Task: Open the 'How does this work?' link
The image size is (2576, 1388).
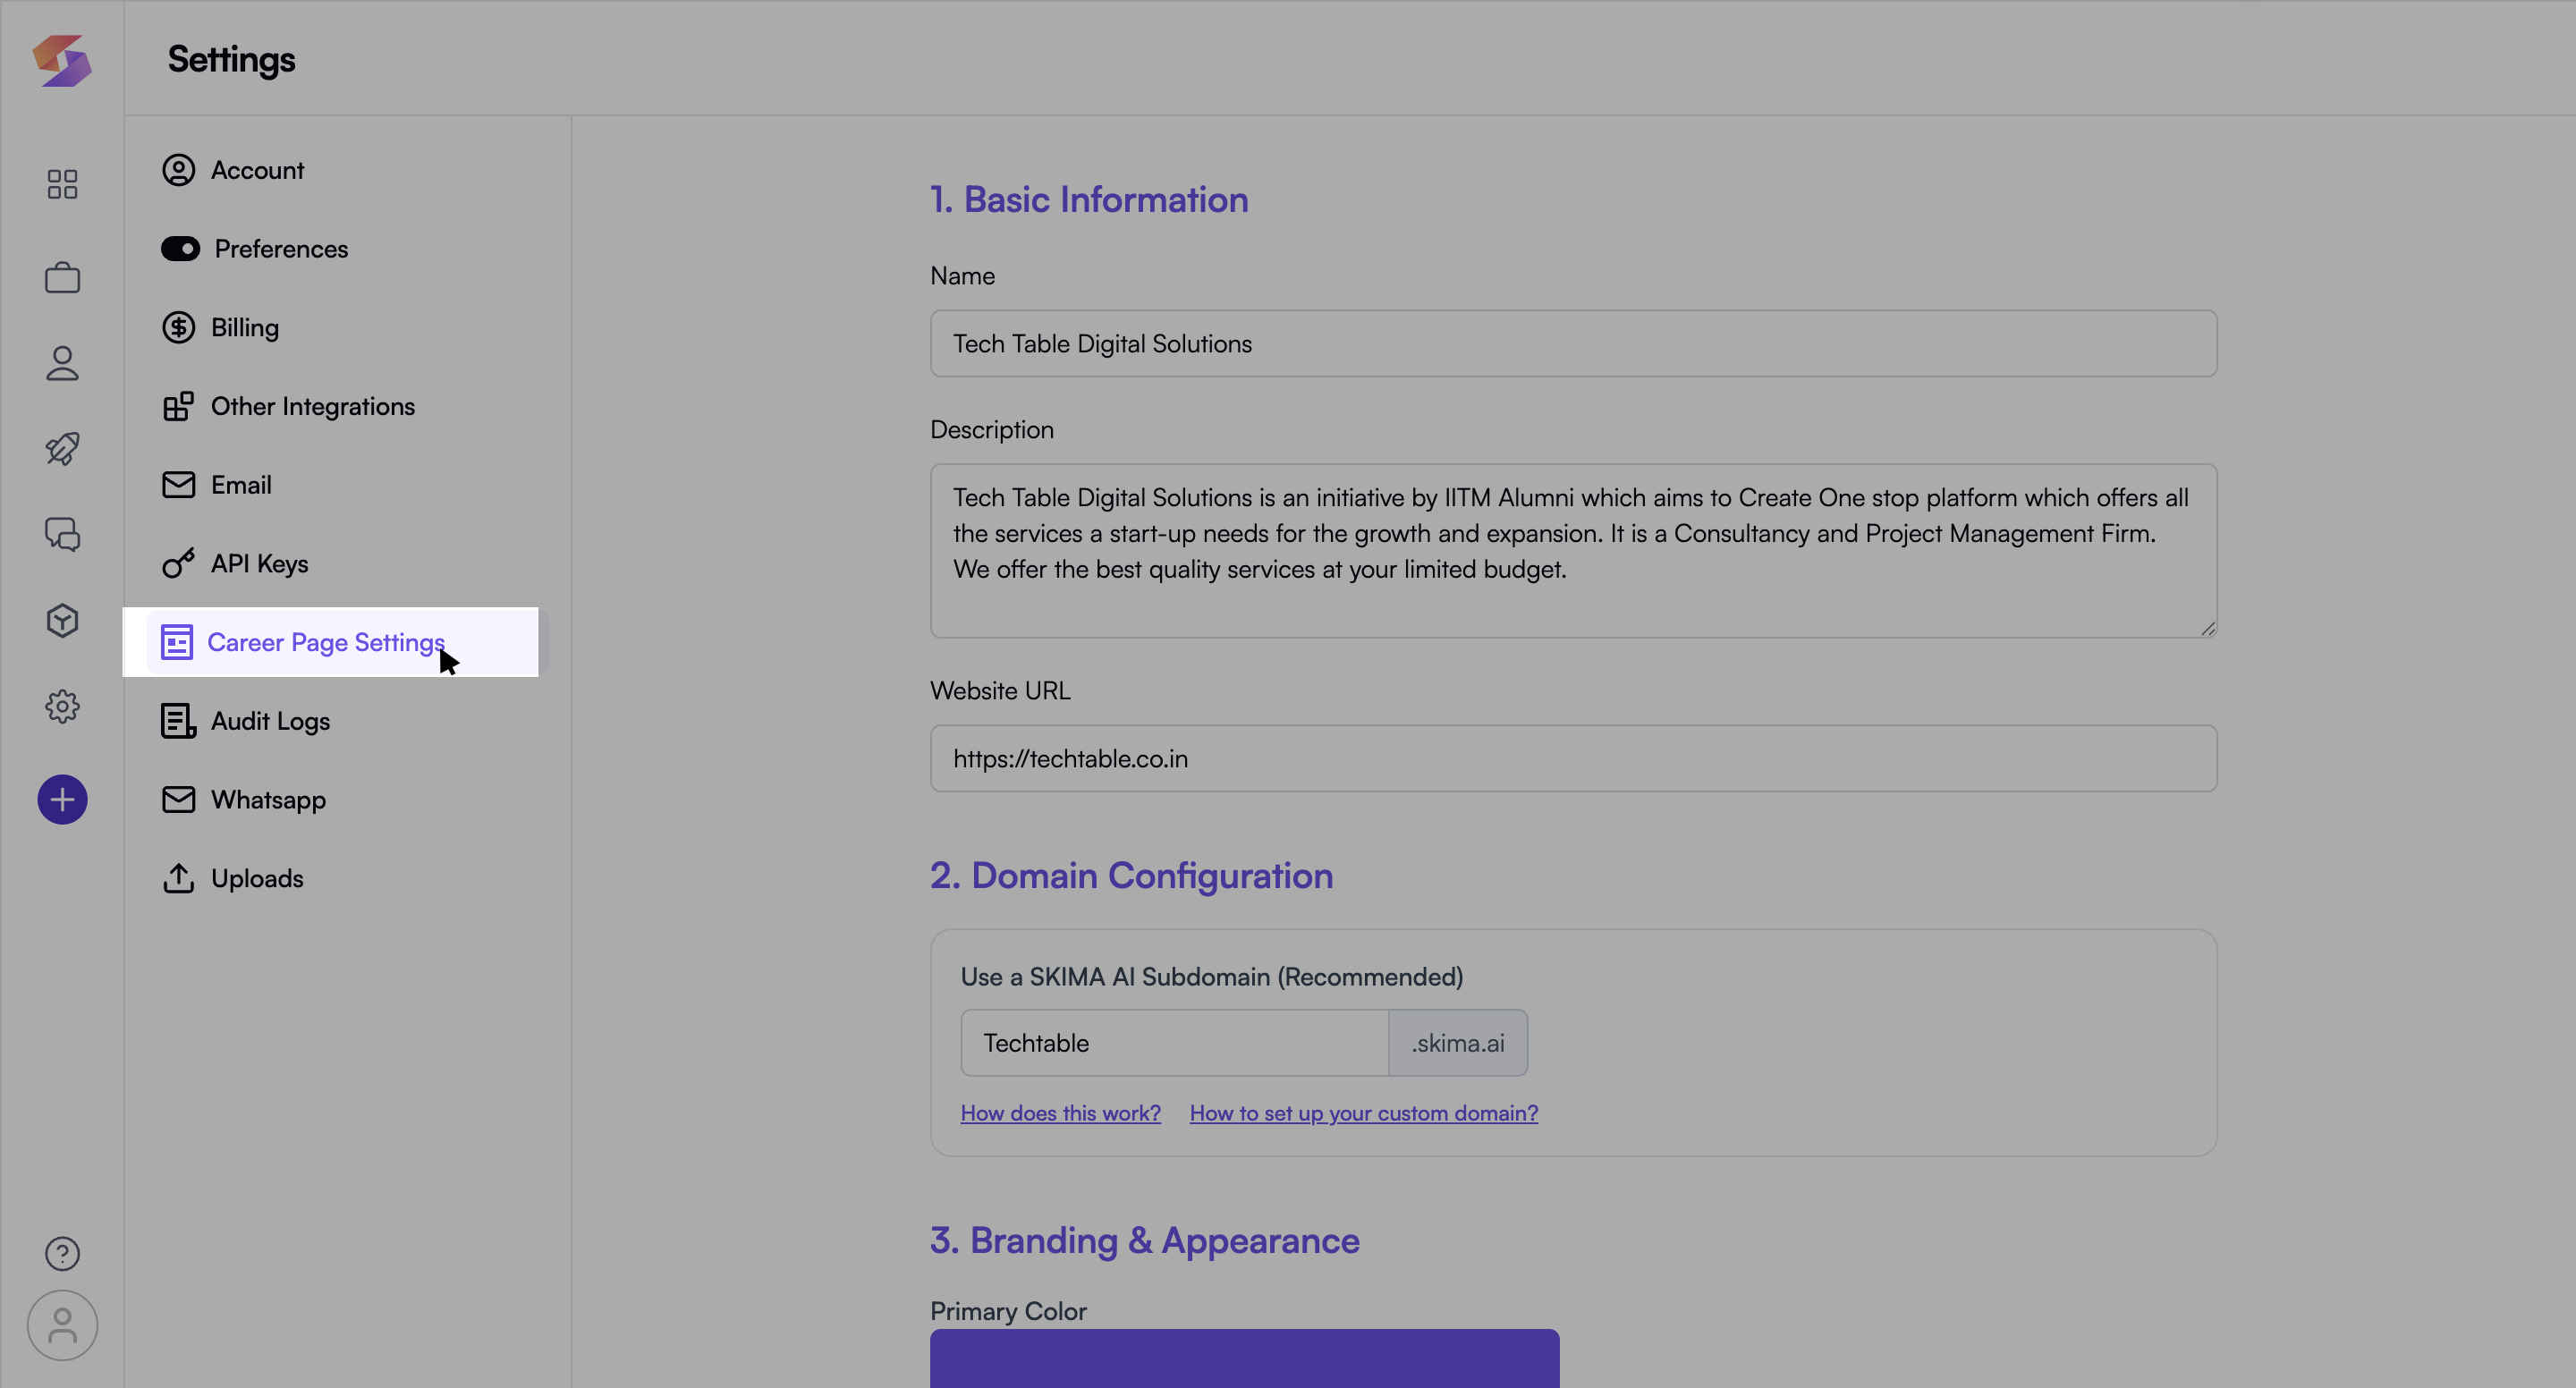Action: 1060,1113
